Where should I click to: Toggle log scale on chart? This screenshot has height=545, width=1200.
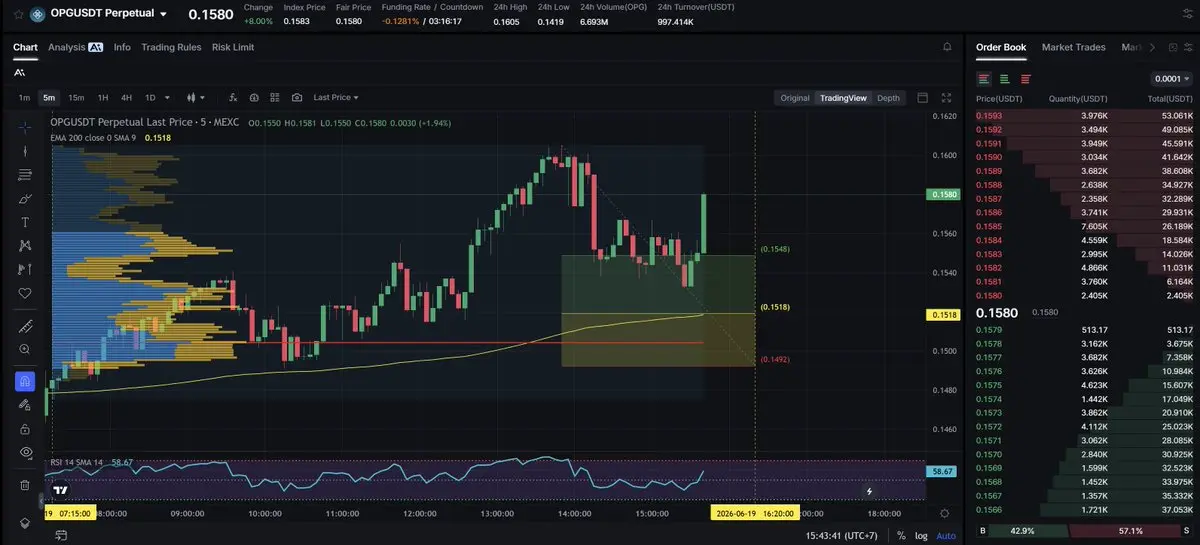pos(921,536)
